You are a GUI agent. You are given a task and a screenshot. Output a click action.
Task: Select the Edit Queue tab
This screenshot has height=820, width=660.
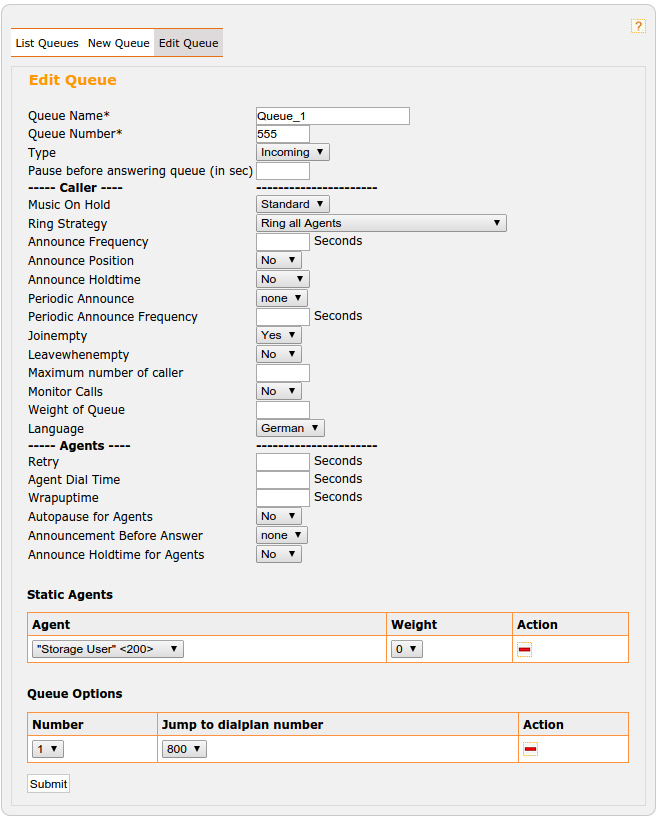click(188, 43)
